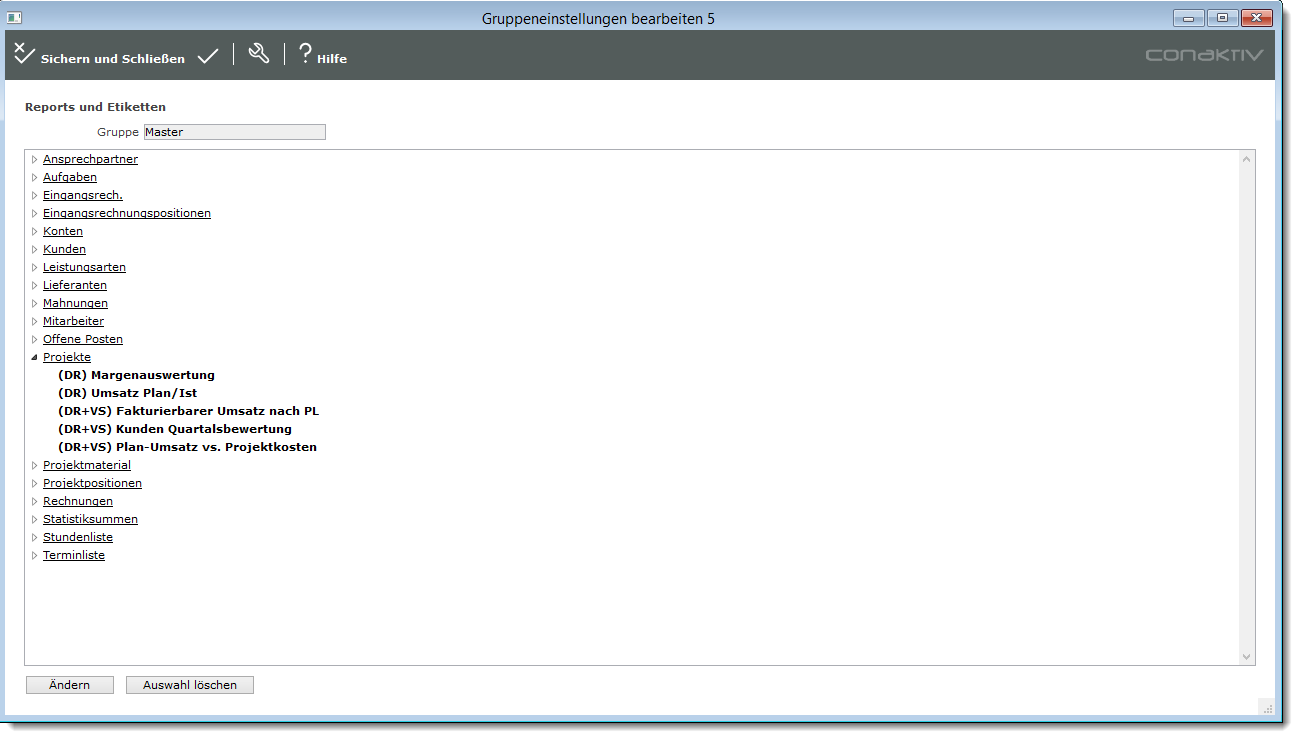The width and height of the screenshot is (1298, 738).
Task: Click the checkmark save icon in toolbar
Action: pyautogui.click(x=208, y=57)
